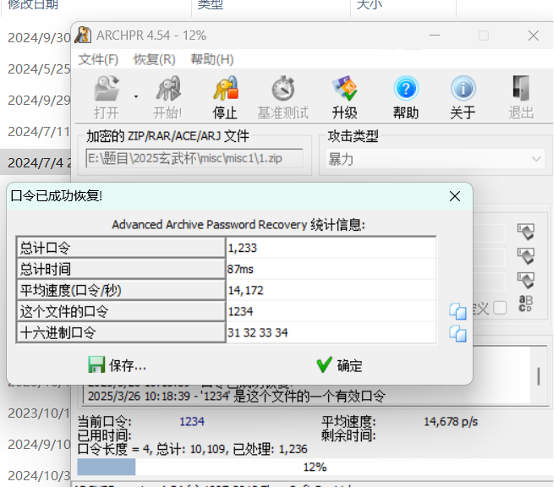Click the aBcD custom charset icon

pyautogui.click(x=525, y=304)
